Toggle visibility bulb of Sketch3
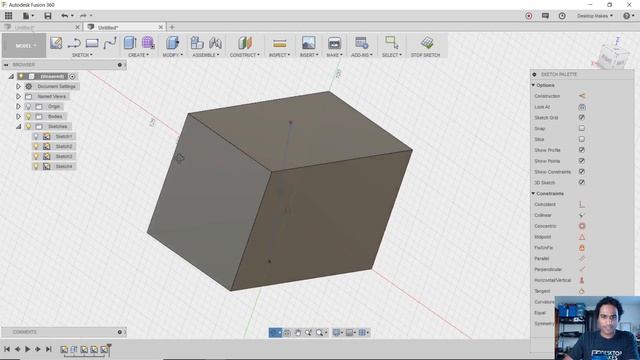Screen dimensions: 640x360 click(36, 156)
